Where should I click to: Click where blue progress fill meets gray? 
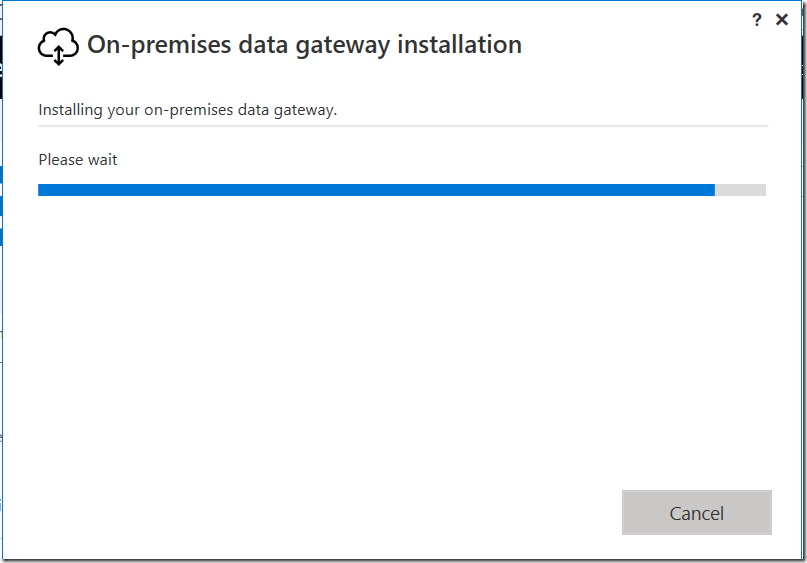click(715, 190)
